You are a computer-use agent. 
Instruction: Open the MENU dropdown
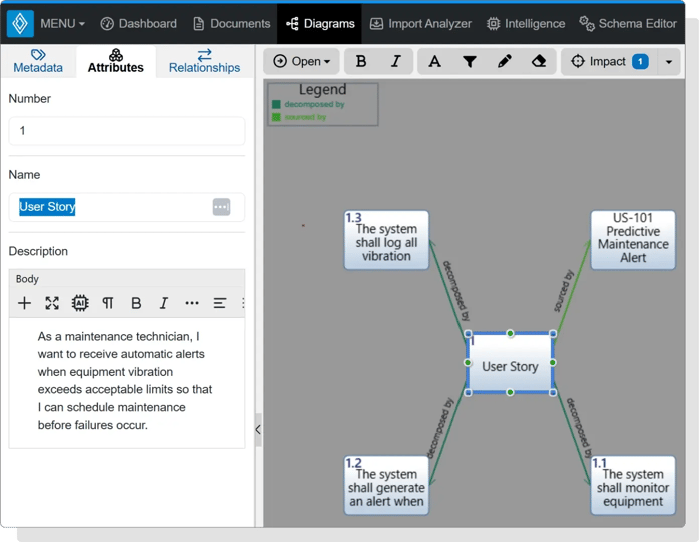coord(62,24)
